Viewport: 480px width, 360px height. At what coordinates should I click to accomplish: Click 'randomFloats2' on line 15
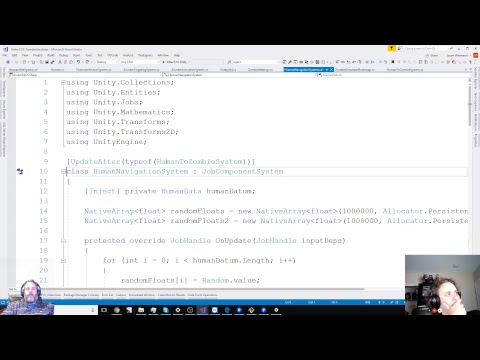point(199,221)
